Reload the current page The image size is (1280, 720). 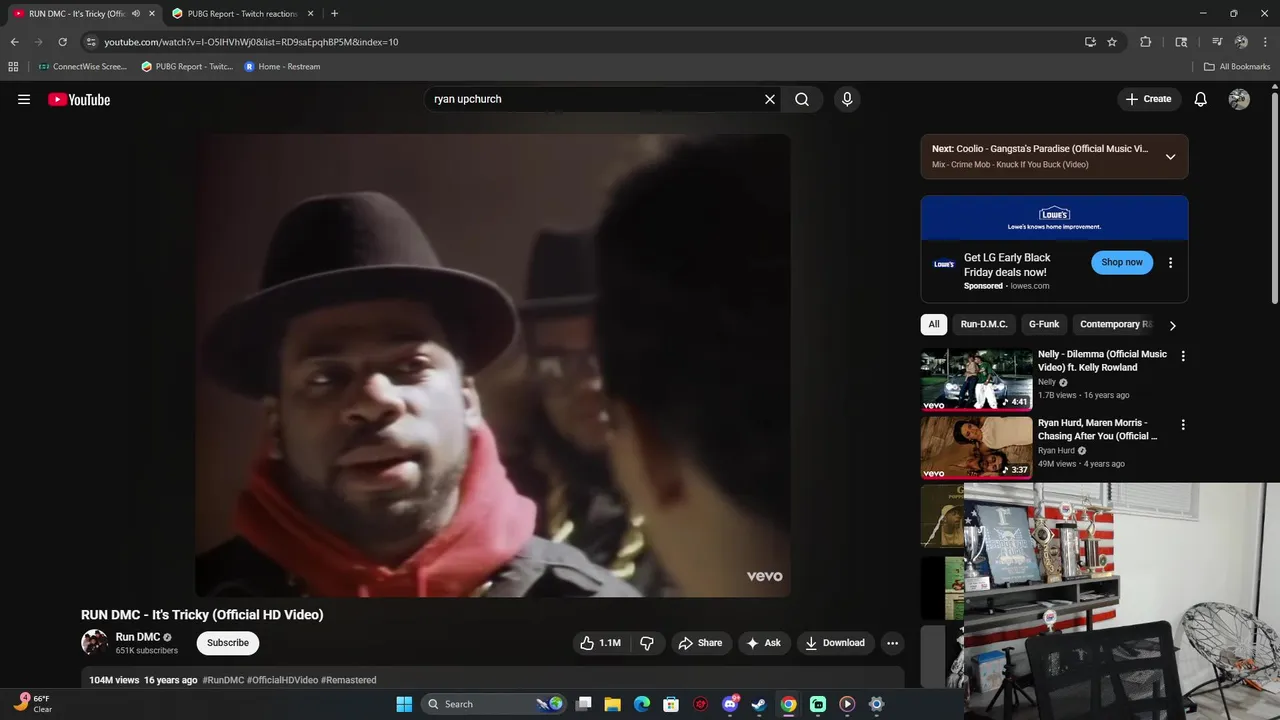(x=62, y=42)
